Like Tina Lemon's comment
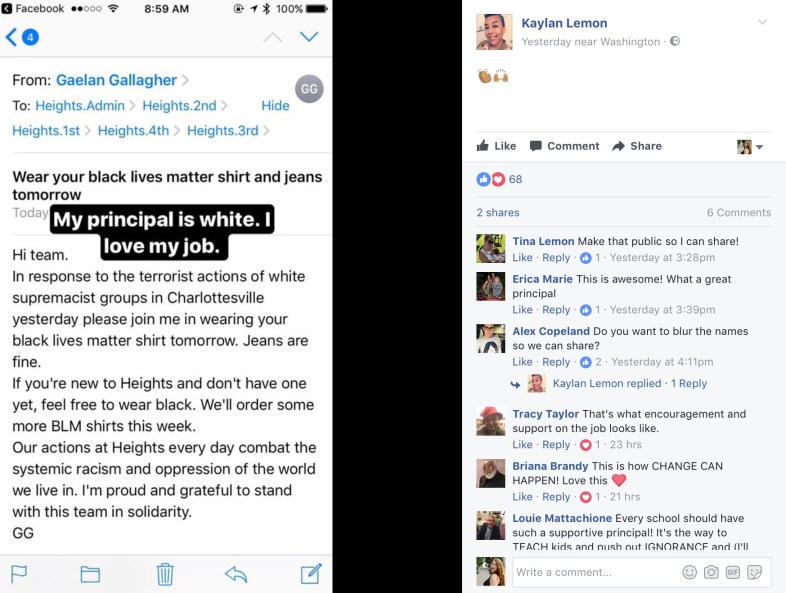 point(522,258)
